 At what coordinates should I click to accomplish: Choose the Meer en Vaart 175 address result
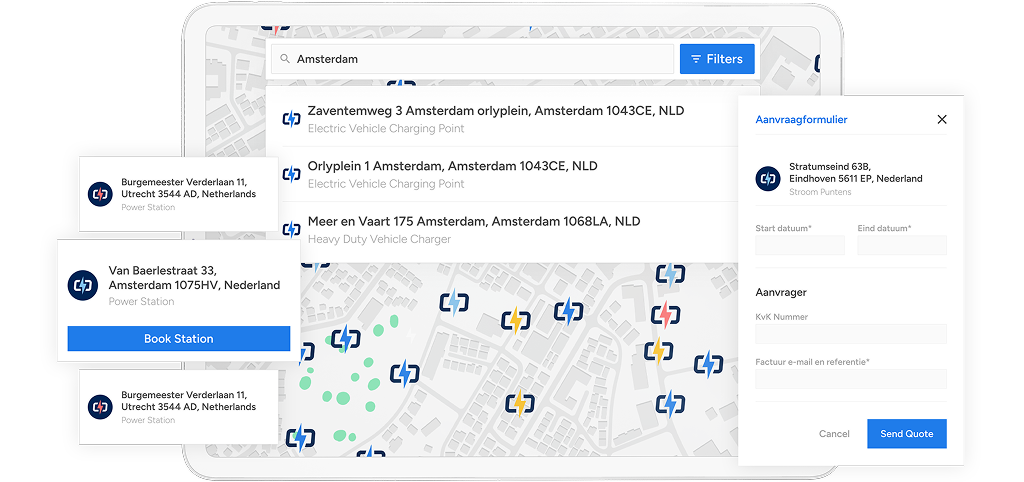click(474, 221)
